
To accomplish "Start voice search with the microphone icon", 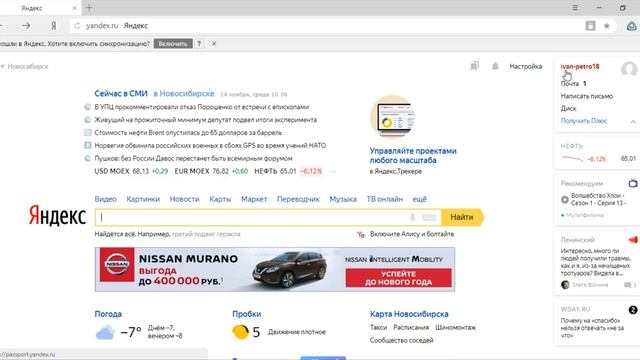I will tap(412, 218).
